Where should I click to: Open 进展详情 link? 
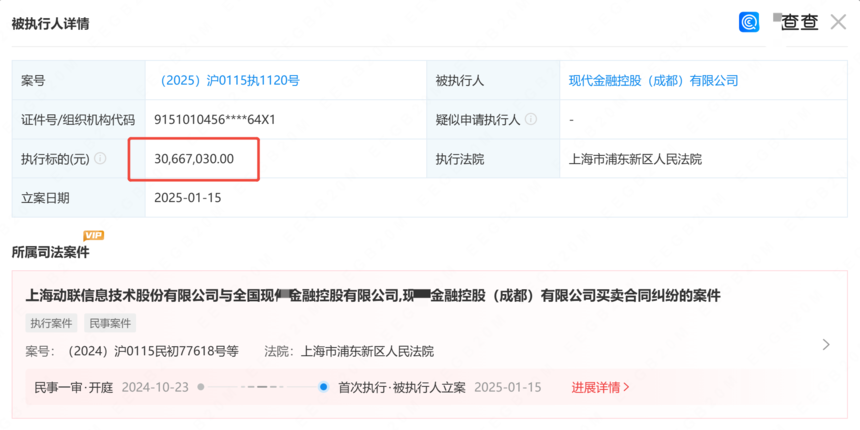(x=601, y=387)
